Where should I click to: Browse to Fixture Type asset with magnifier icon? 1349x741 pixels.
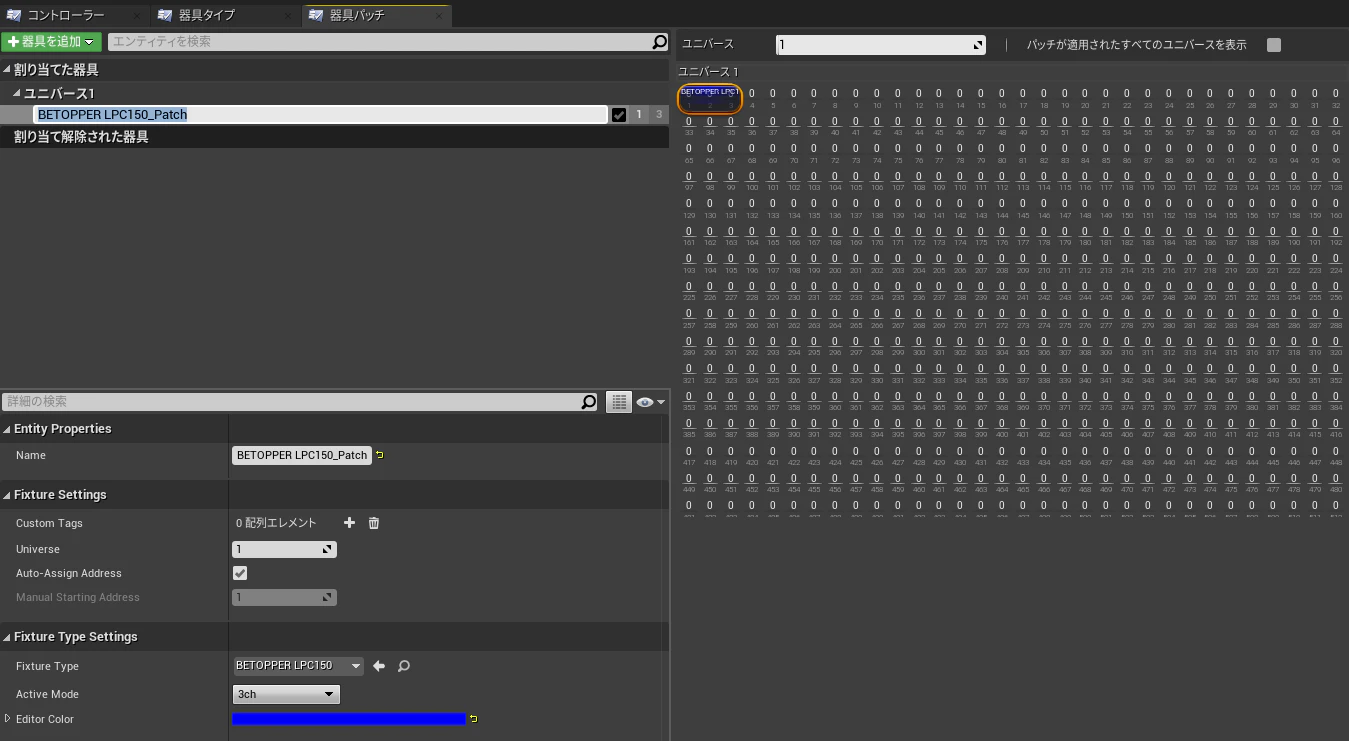click(404, 666)
